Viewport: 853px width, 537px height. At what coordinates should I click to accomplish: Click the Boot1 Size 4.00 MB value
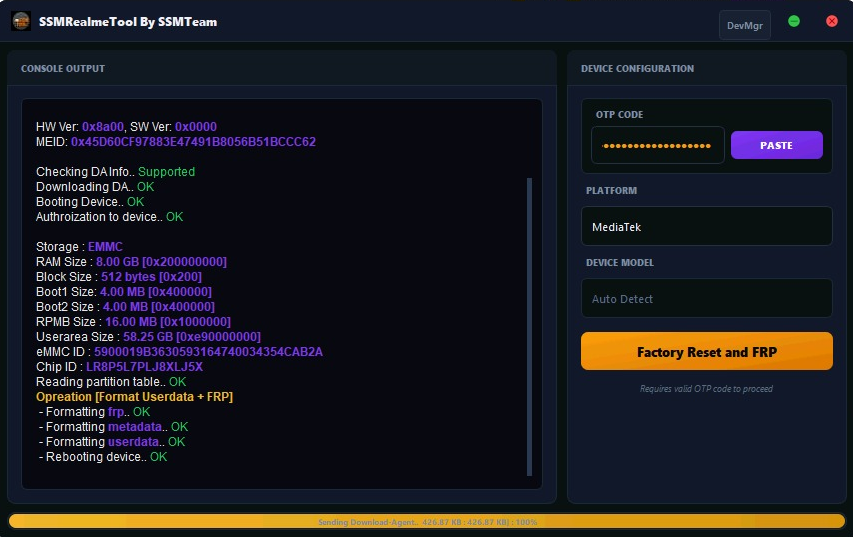click(x=156, y=292)
